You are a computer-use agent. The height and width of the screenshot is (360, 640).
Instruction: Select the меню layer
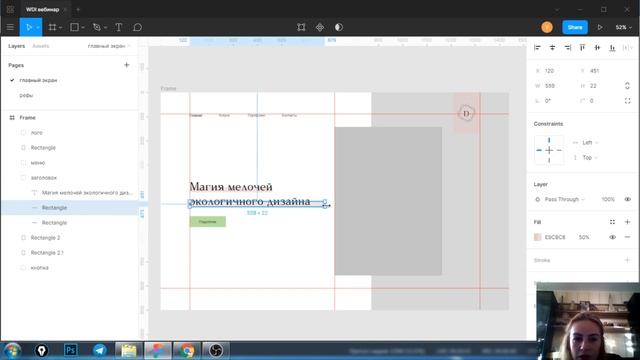38,162
